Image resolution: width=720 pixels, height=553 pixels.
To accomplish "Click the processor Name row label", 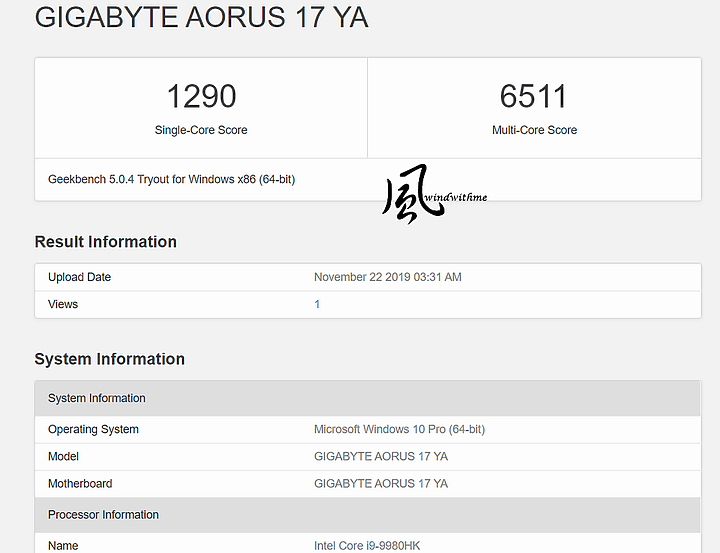I will [x=63, y=546].
